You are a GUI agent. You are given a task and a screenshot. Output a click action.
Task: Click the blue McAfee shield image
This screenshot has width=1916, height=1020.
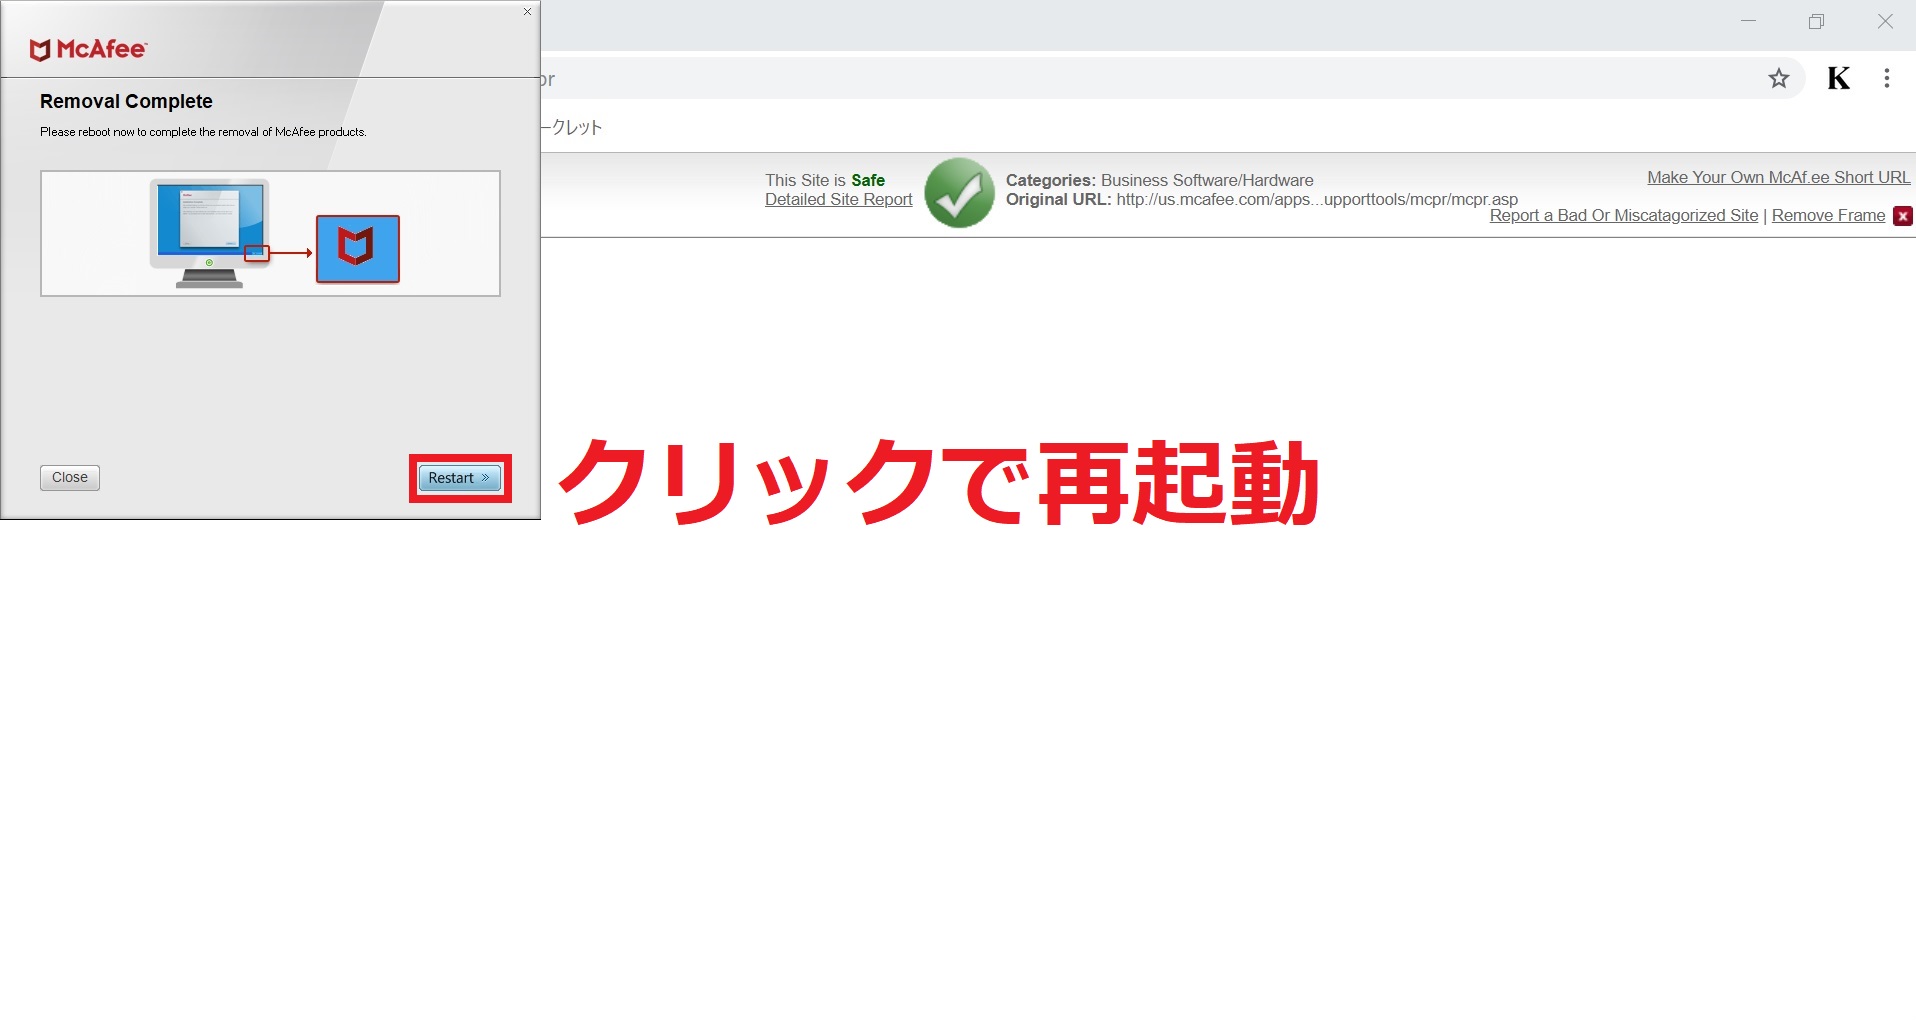pos(358,249)
